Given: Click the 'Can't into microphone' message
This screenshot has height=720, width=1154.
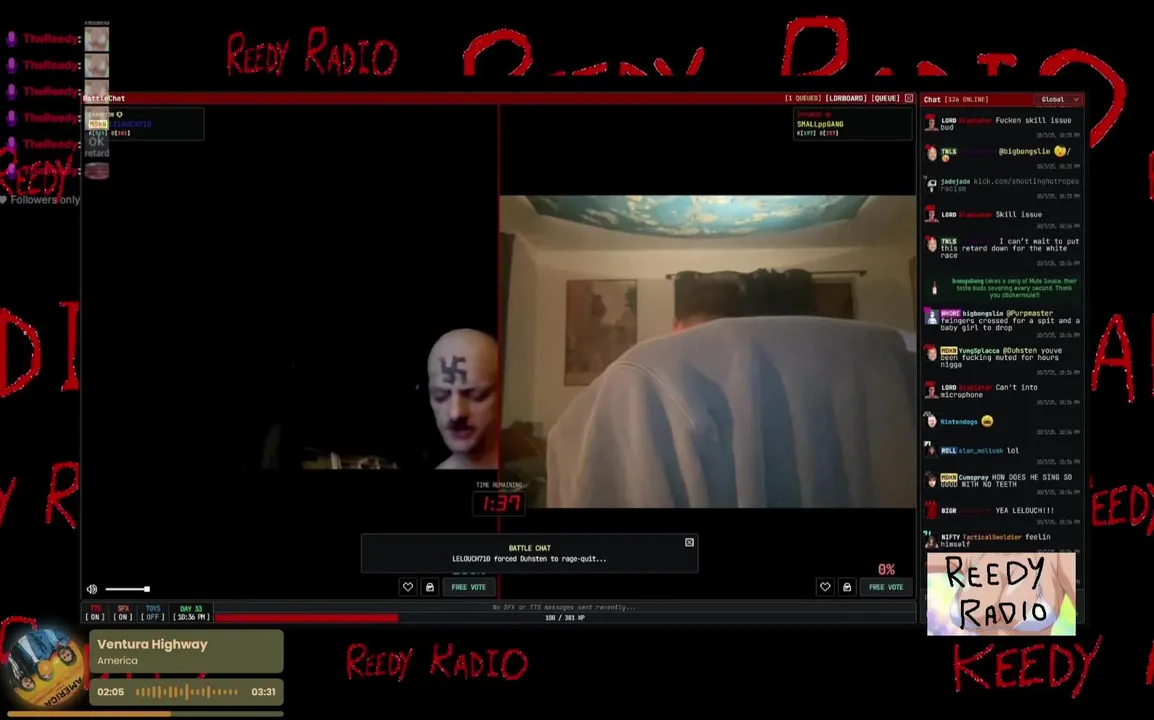Looking at the screenshot, I should [988, 391].
